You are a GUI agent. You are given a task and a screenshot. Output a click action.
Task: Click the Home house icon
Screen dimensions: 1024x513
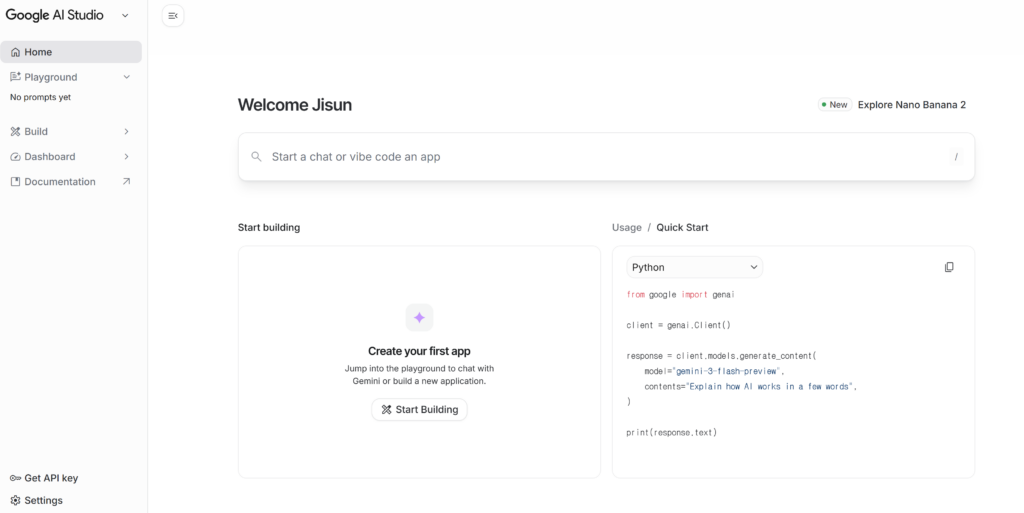pos(16,52)
